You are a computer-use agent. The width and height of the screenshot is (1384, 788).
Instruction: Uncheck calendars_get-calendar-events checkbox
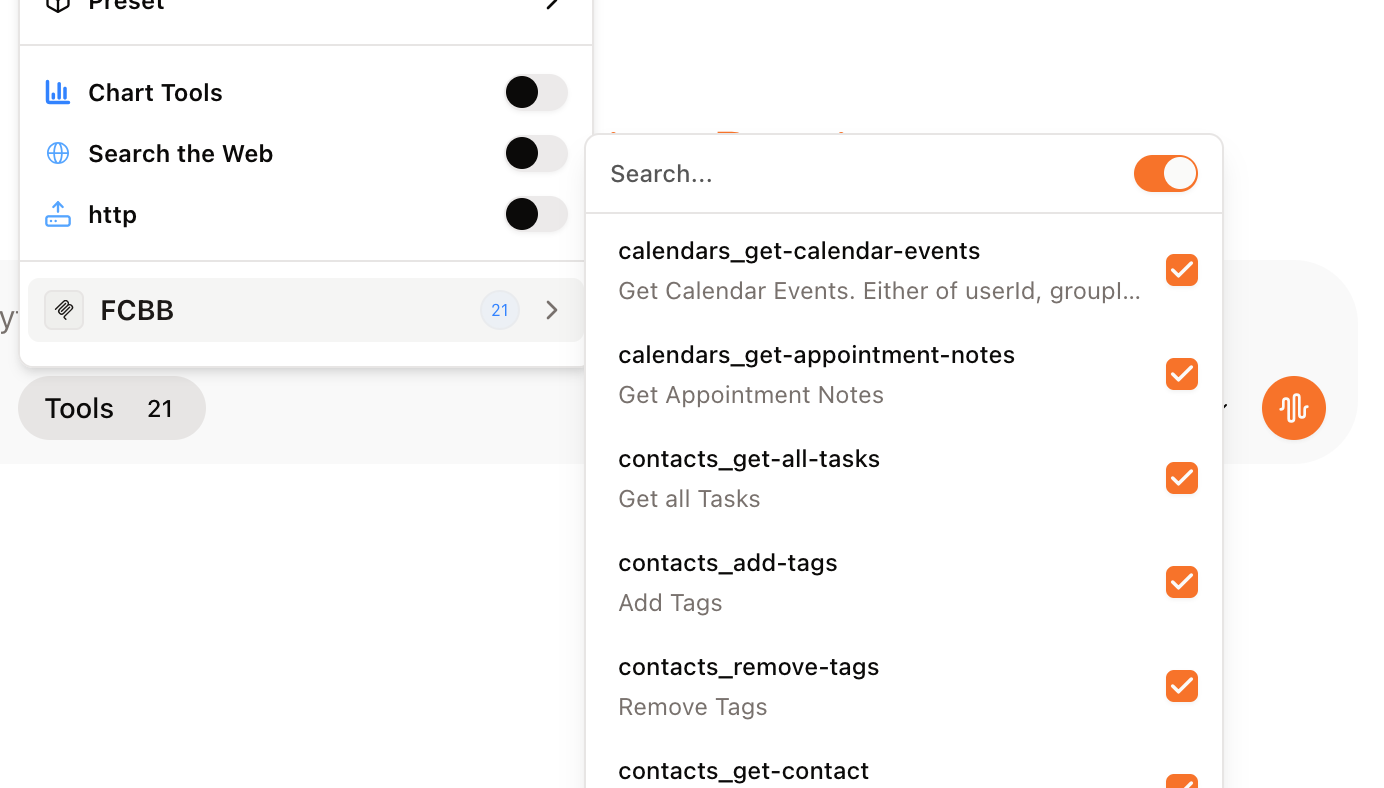pos(1181,270)
